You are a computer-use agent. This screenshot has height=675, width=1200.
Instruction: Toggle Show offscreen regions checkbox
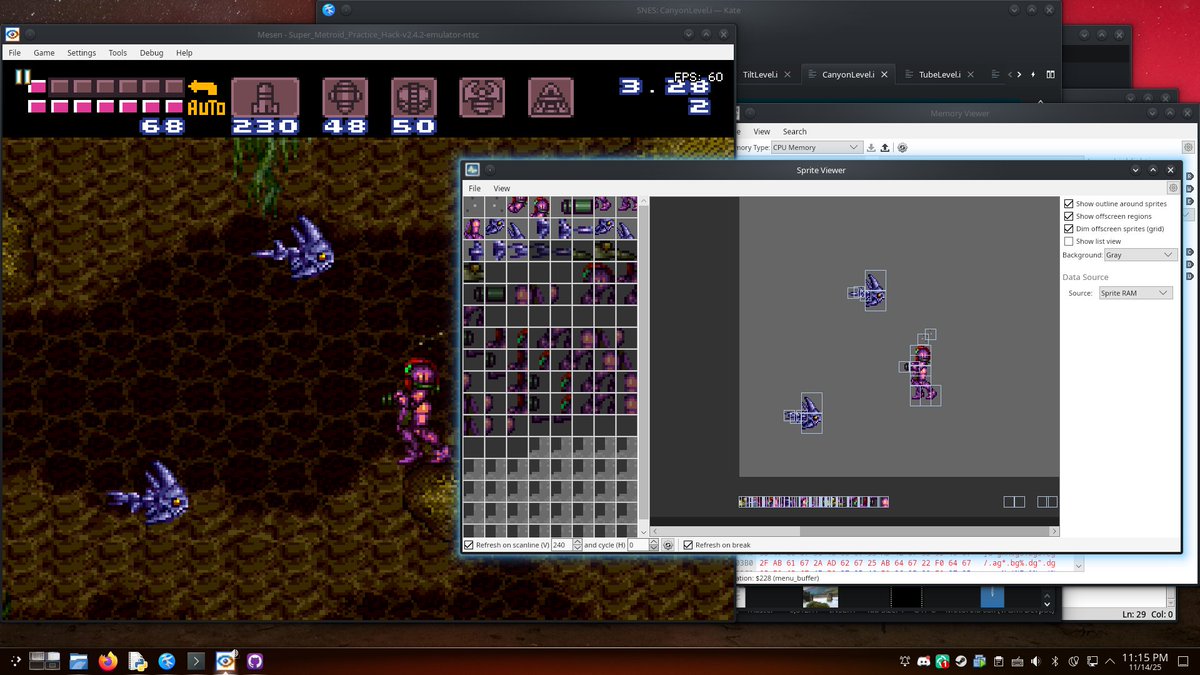pyautogui.click(x=1069, y=216)
